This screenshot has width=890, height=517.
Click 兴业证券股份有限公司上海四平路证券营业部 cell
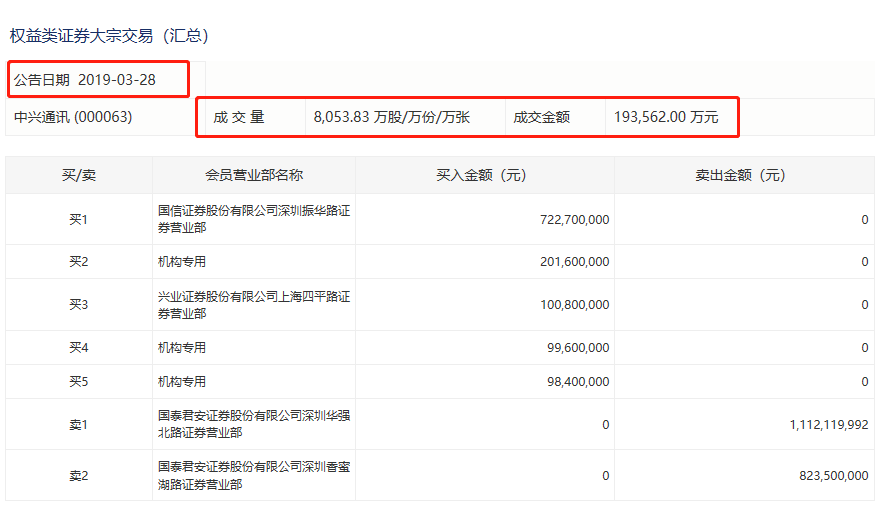[x=254, y=305]
